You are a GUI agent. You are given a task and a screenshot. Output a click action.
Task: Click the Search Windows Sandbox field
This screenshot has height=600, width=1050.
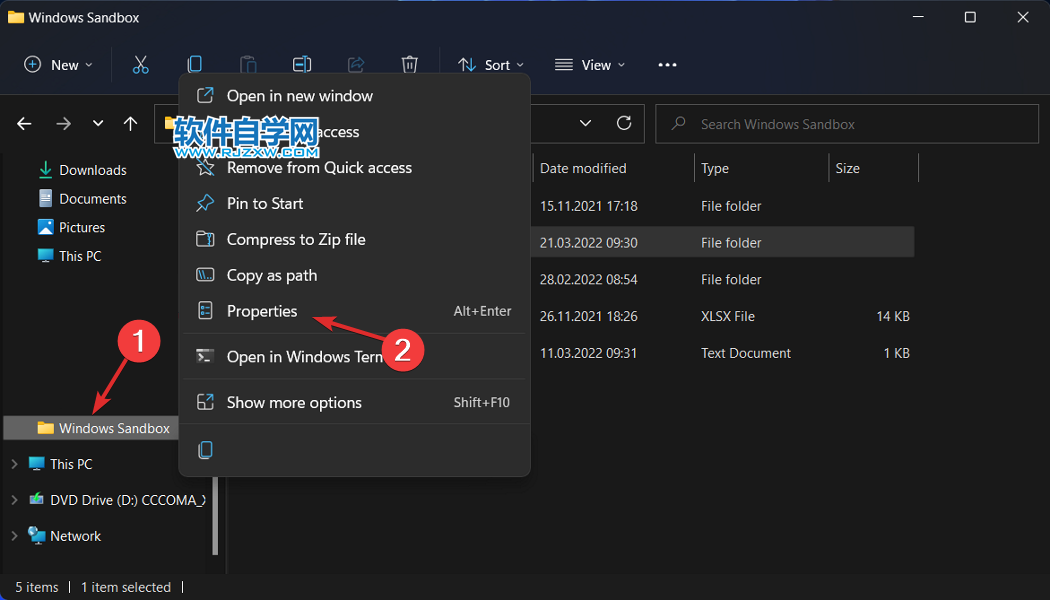pyautogui.click(x=850, y=124)
